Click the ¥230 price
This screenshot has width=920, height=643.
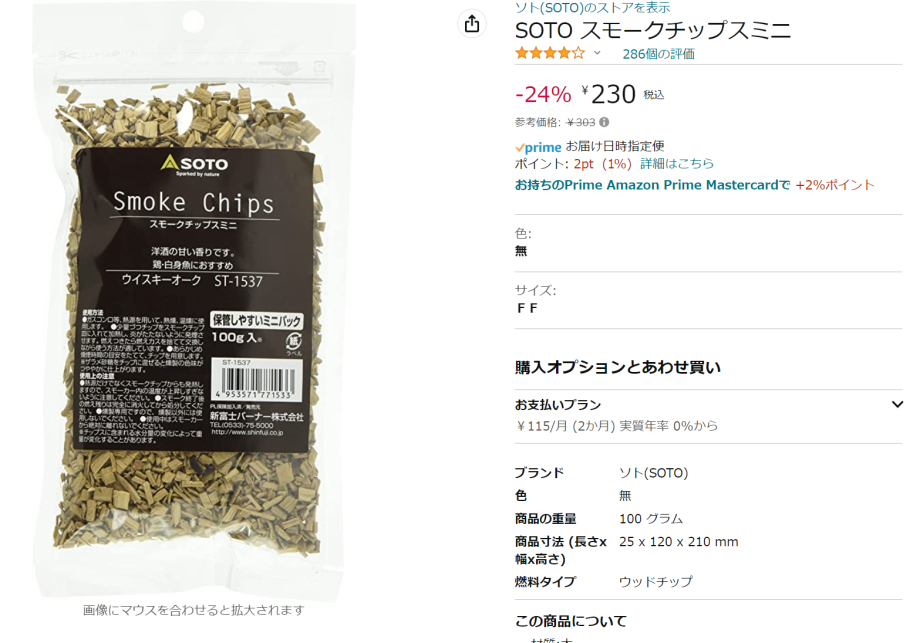click(609, 94)
